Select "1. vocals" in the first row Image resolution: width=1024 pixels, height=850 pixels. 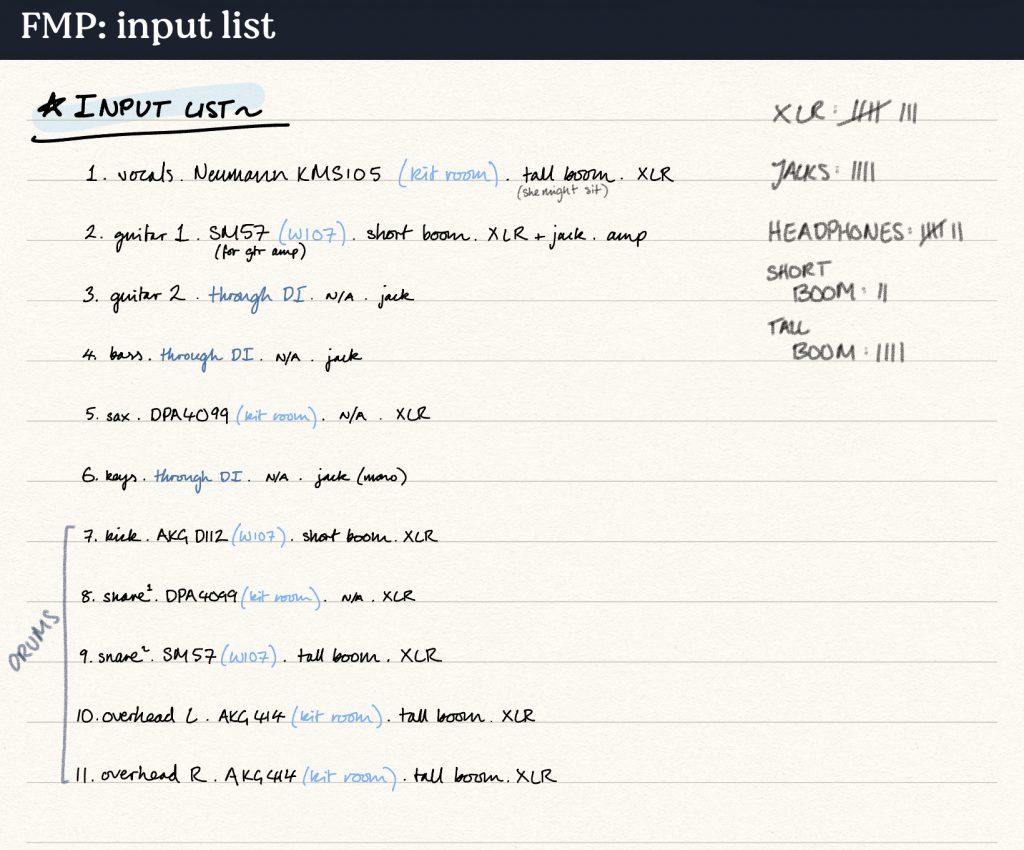(x=130, y=174)
